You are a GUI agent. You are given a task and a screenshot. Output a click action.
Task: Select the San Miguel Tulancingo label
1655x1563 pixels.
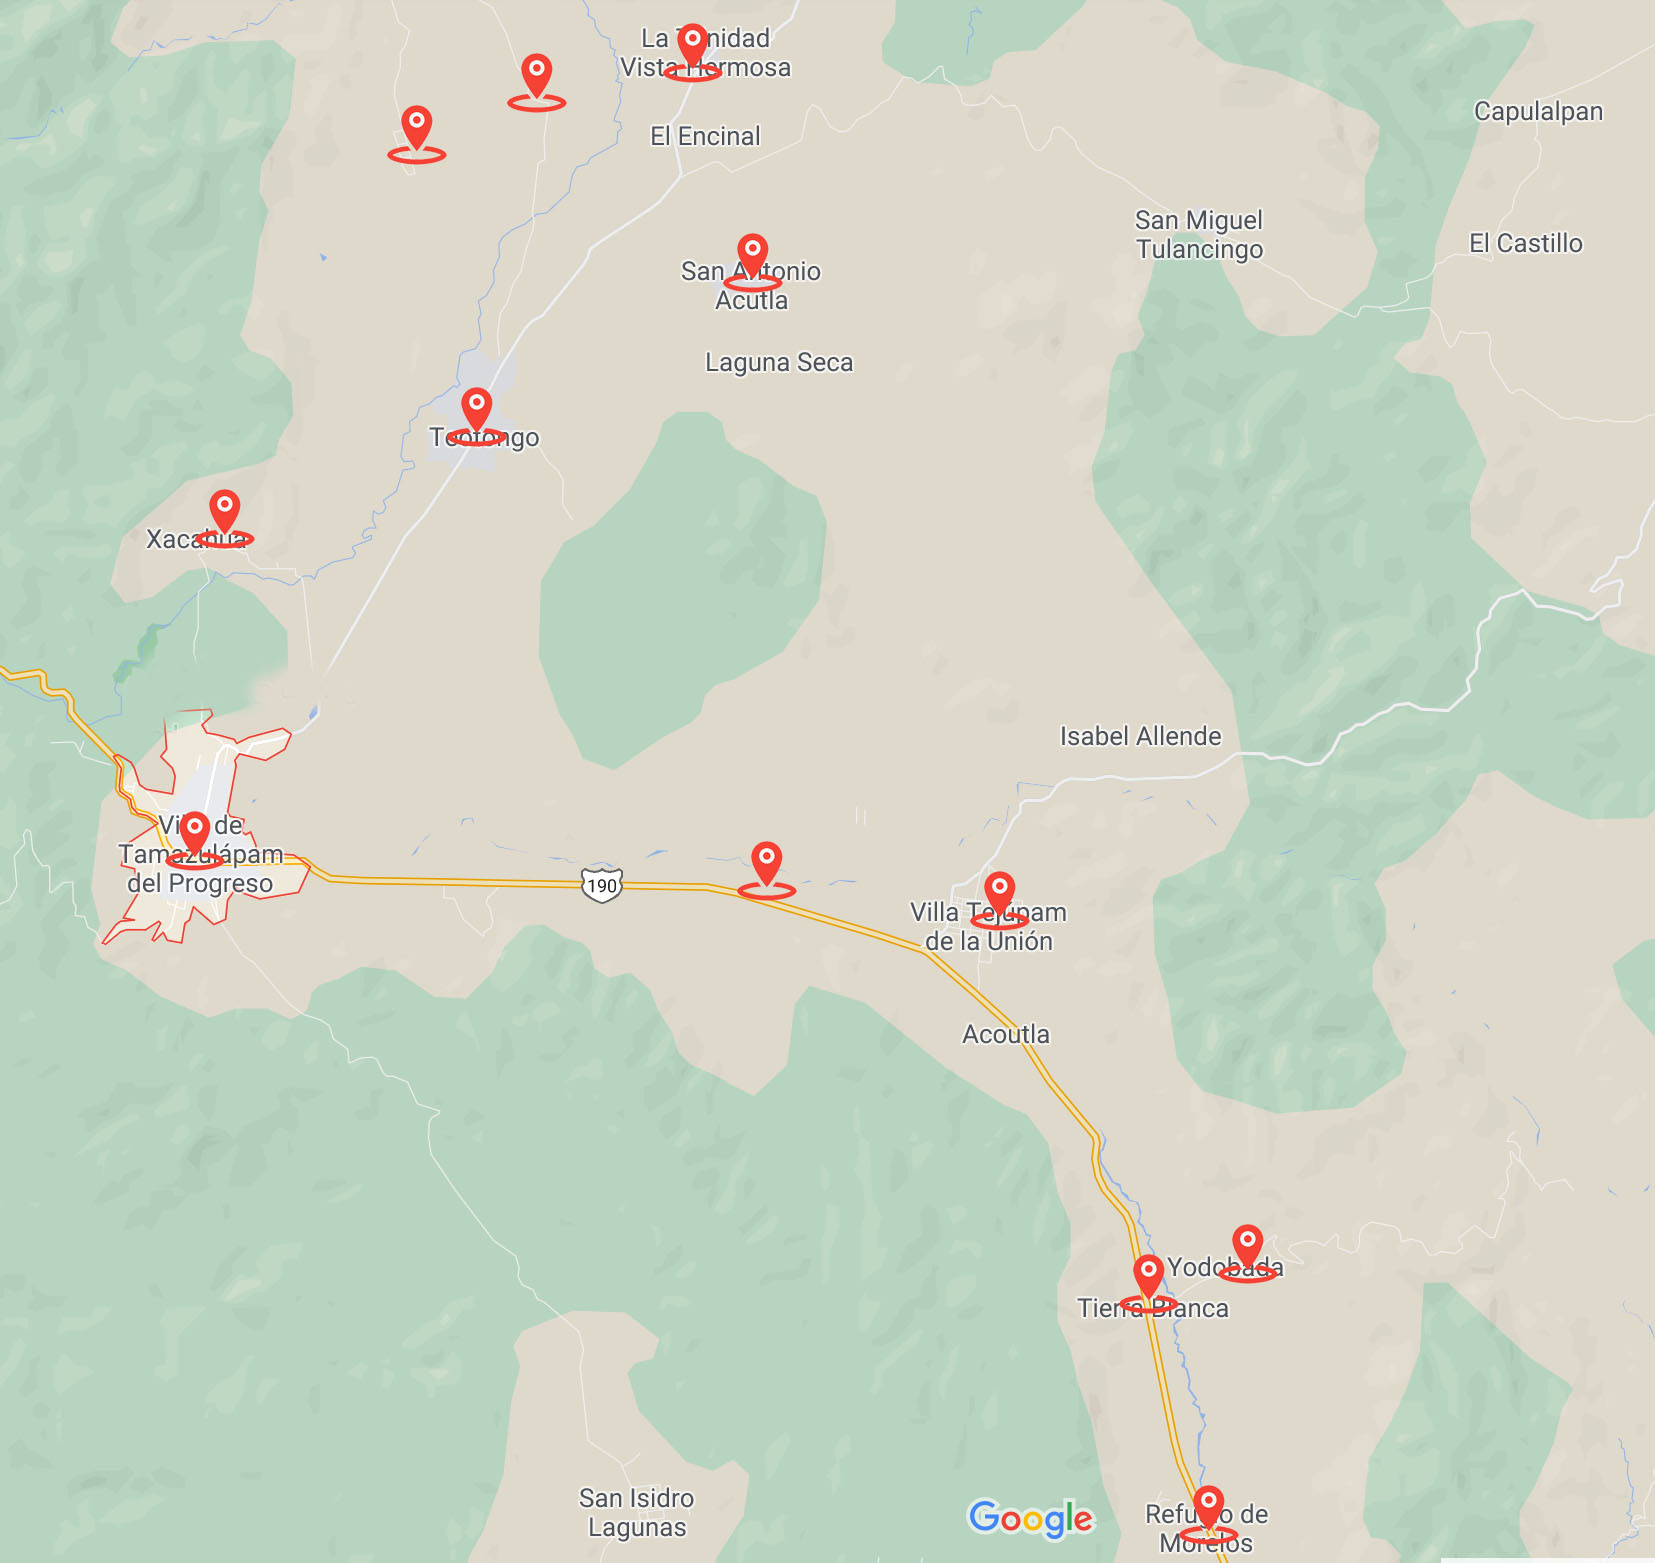pos(1199,234)
